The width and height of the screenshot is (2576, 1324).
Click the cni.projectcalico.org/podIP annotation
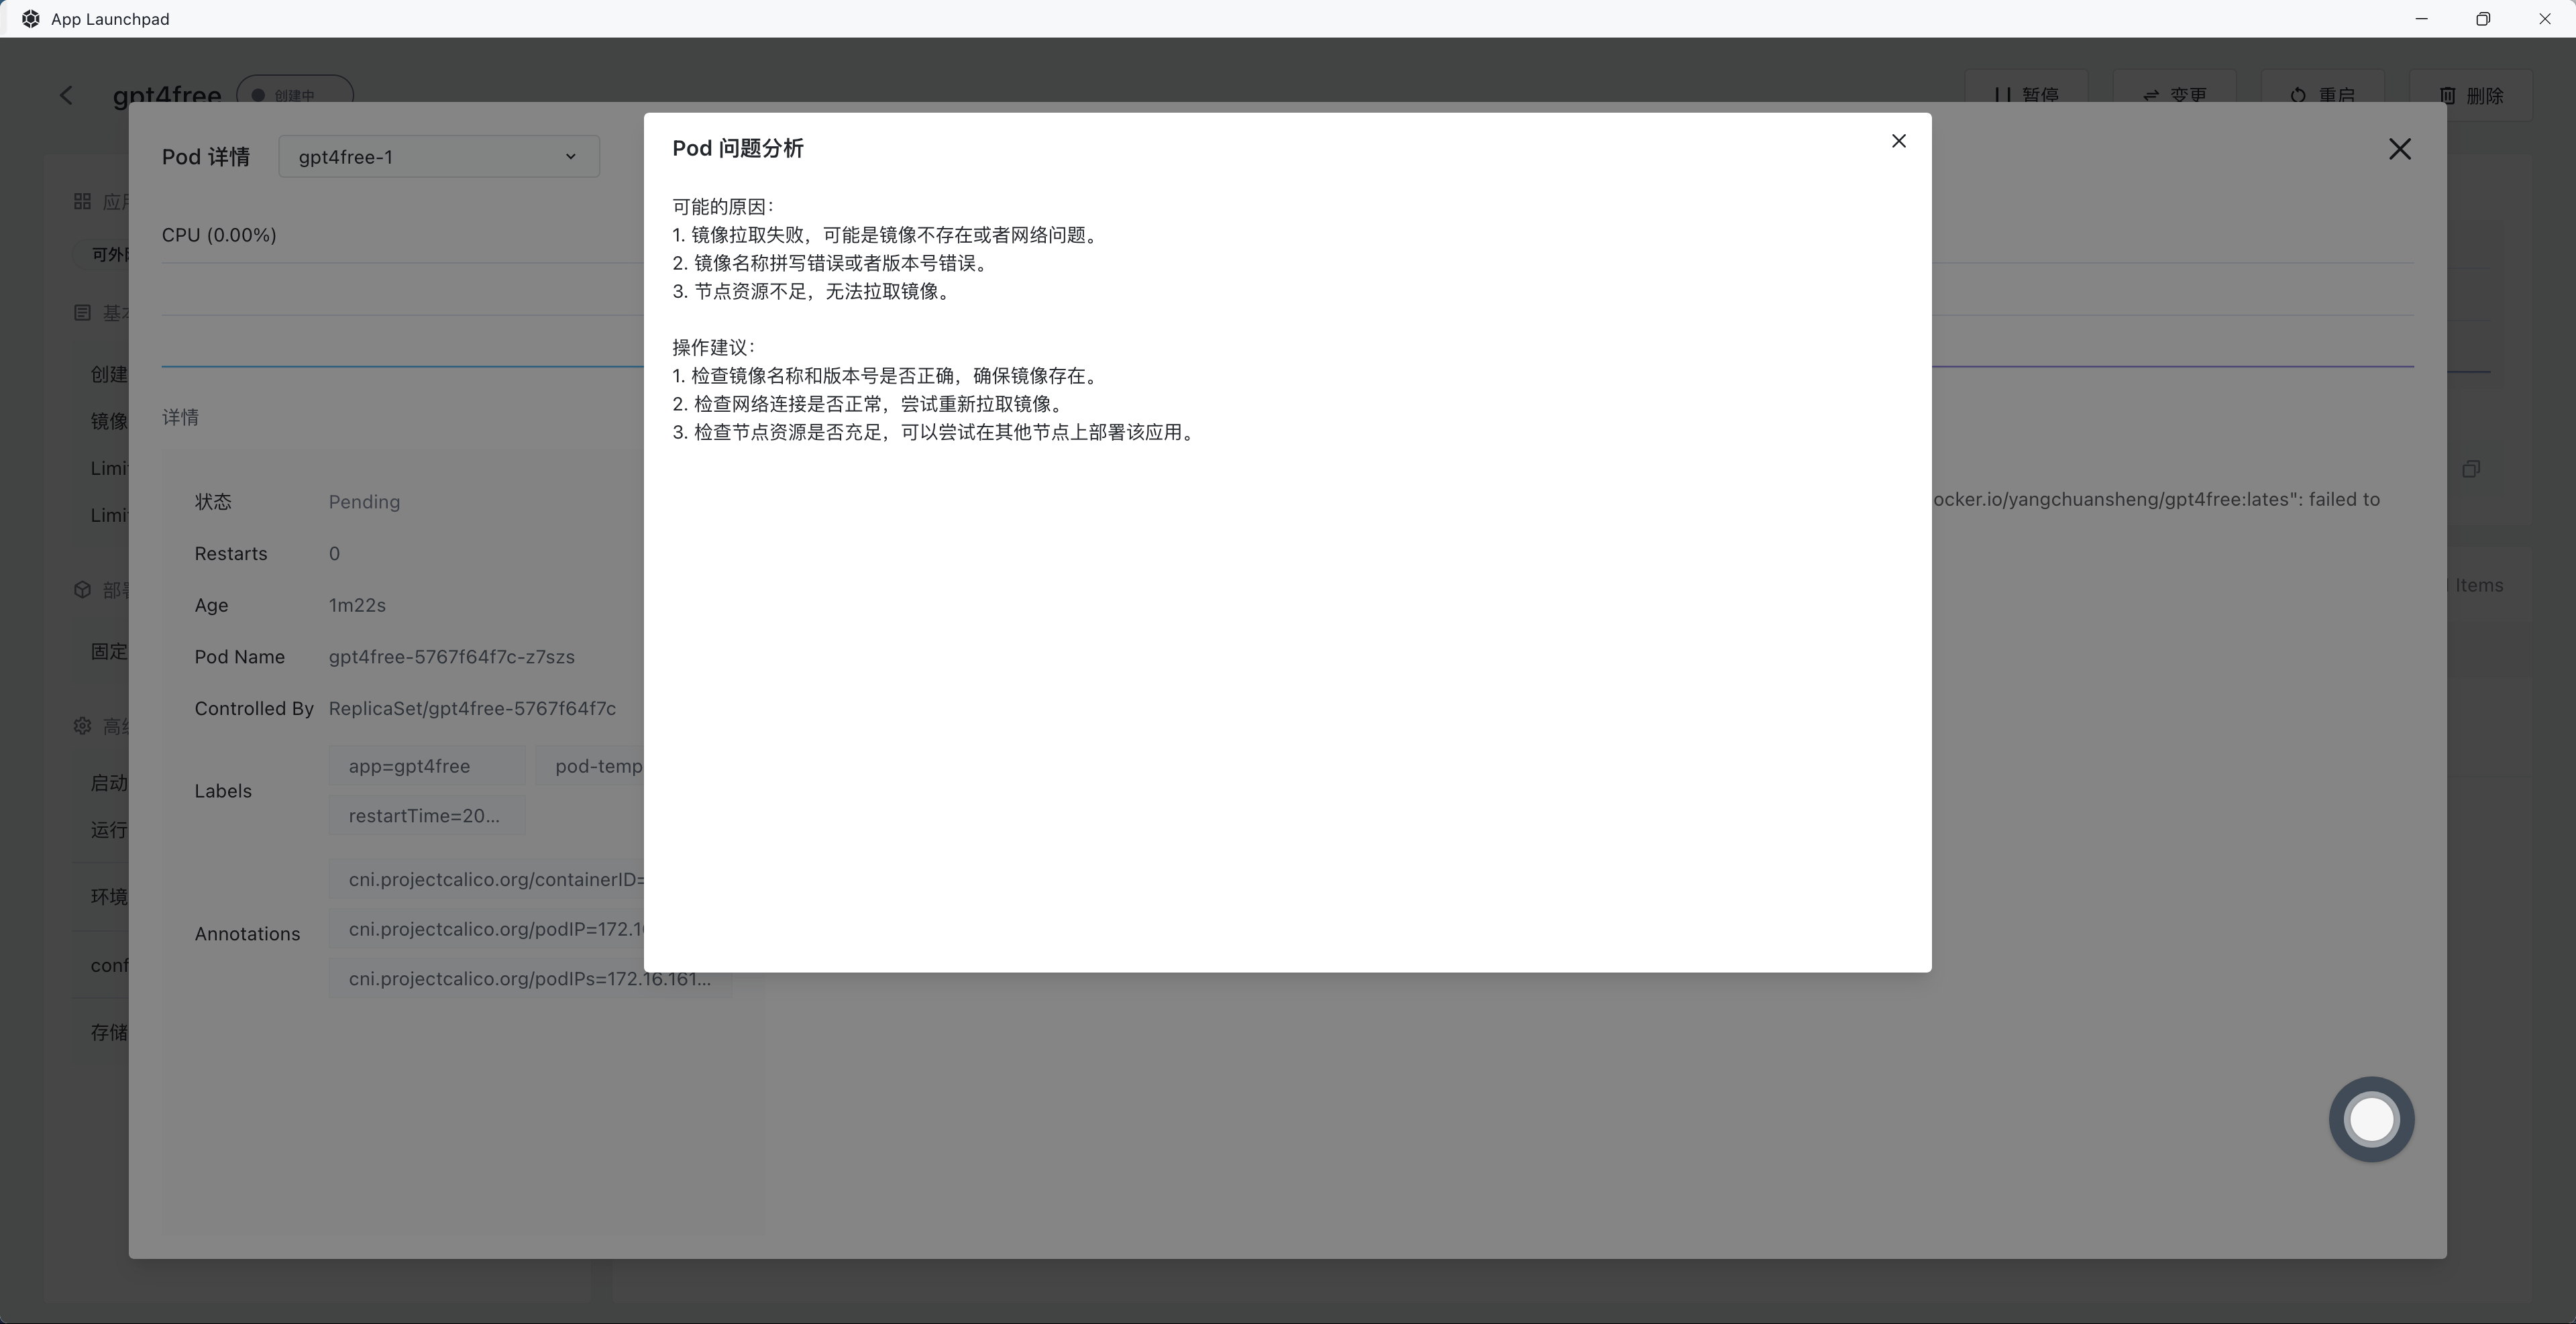487,929
